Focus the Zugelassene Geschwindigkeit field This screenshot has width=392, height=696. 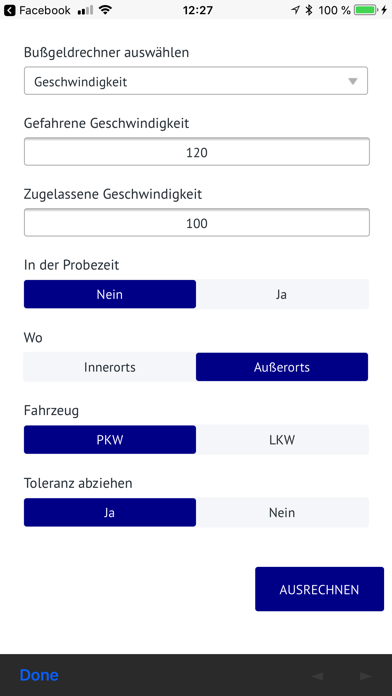[197, 222]
